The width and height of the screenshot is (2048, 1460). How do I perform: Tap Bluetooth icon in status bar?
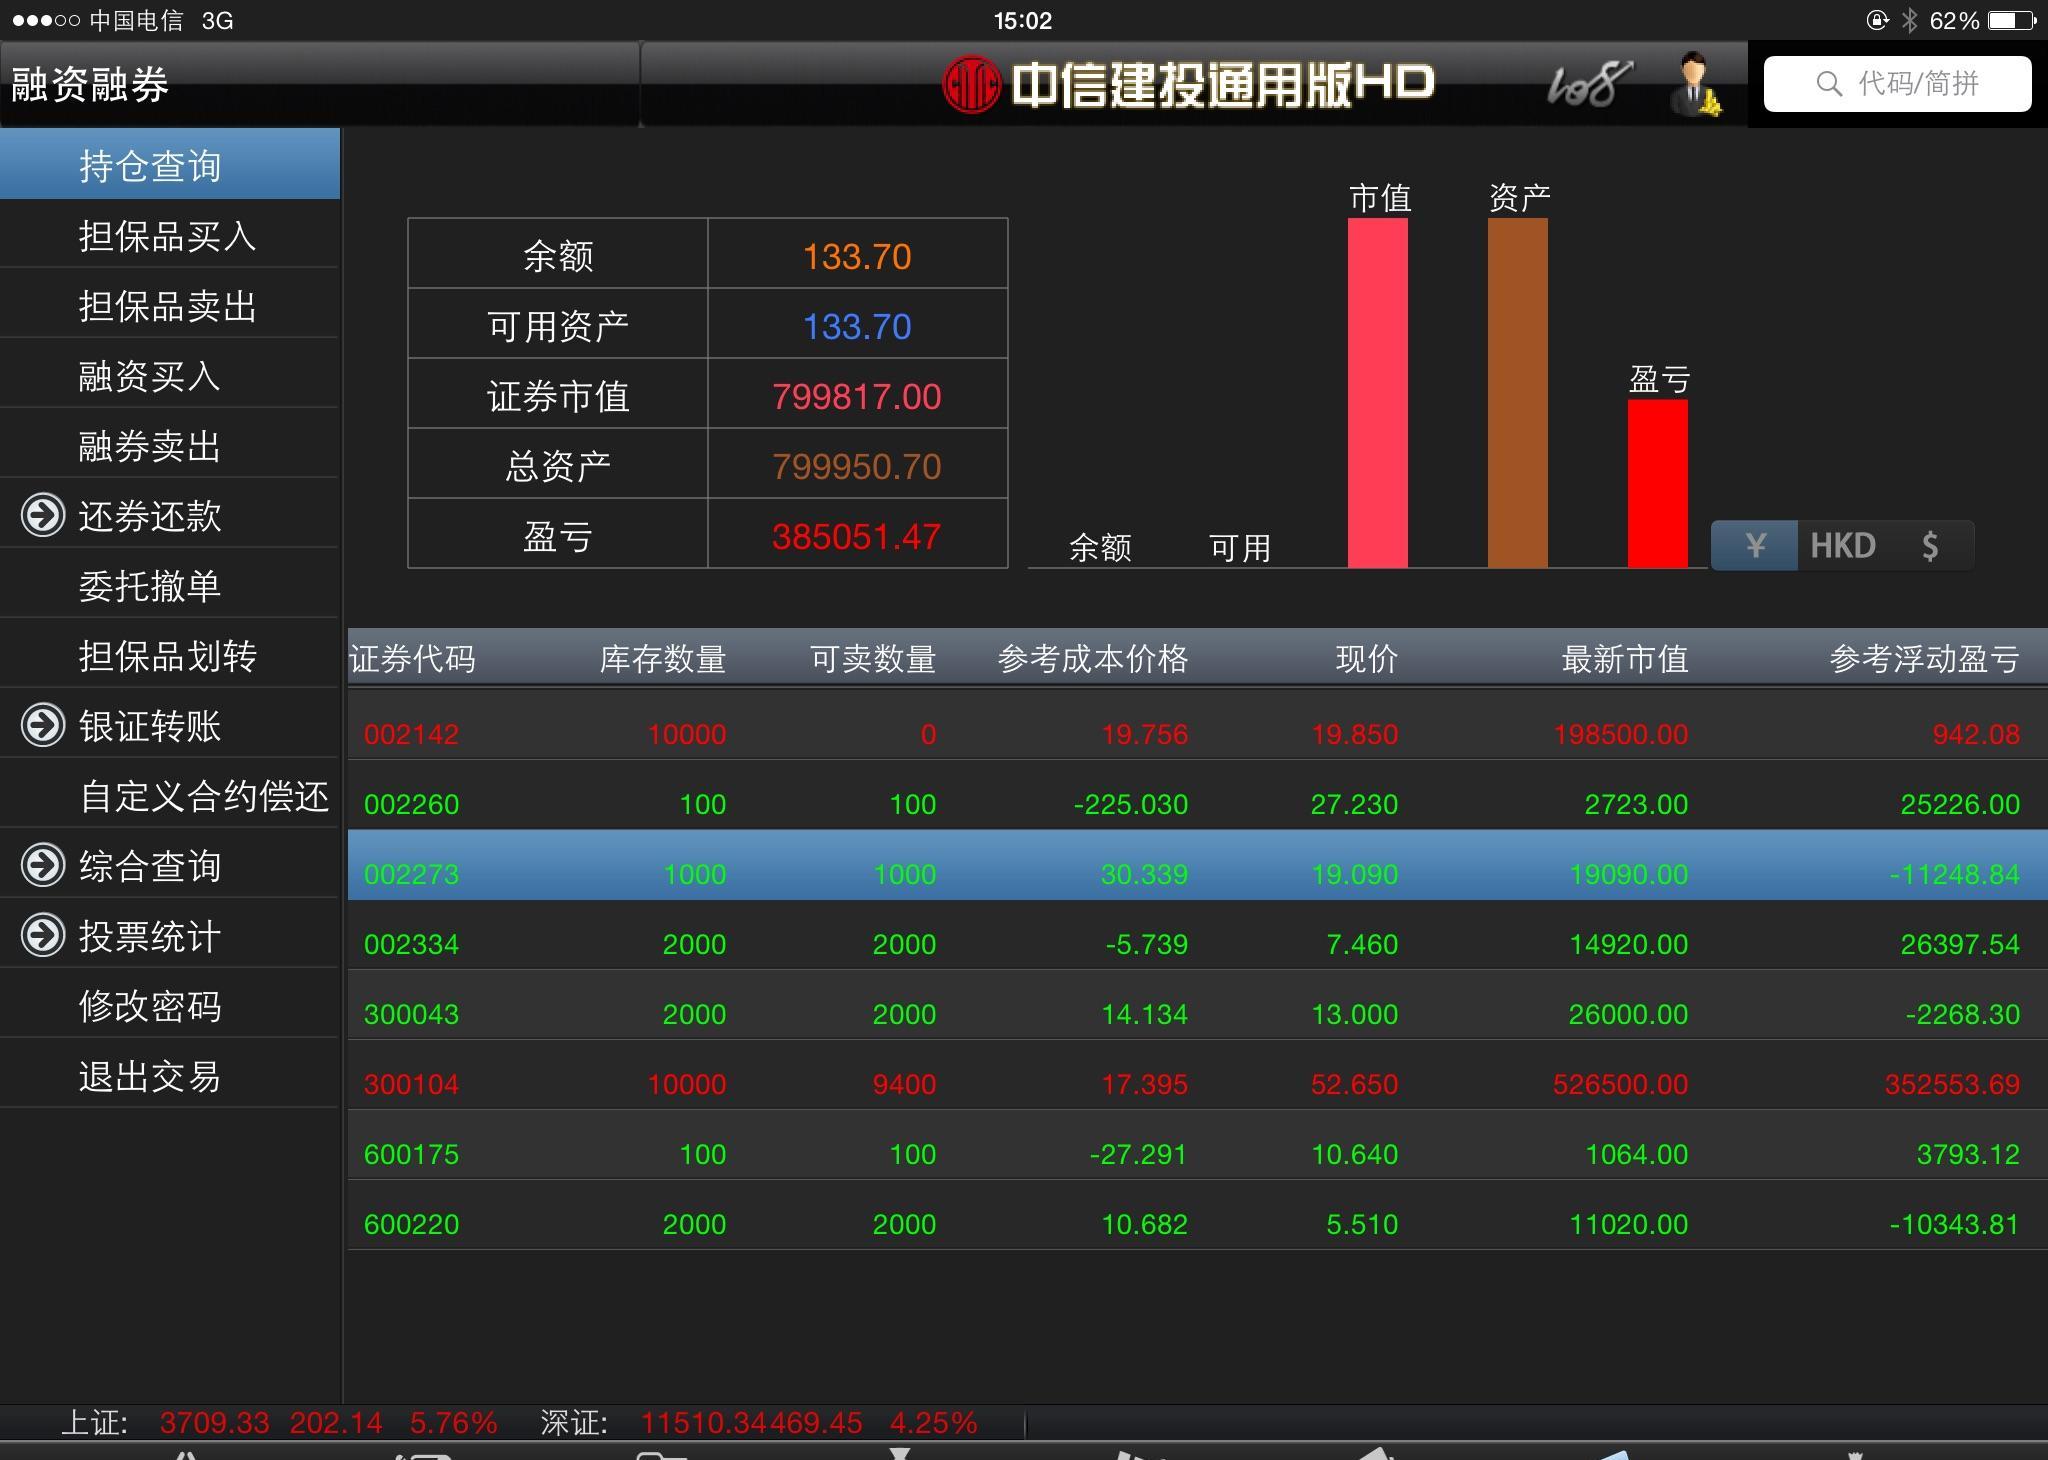pyautogui.click(x=1909, y=20)
